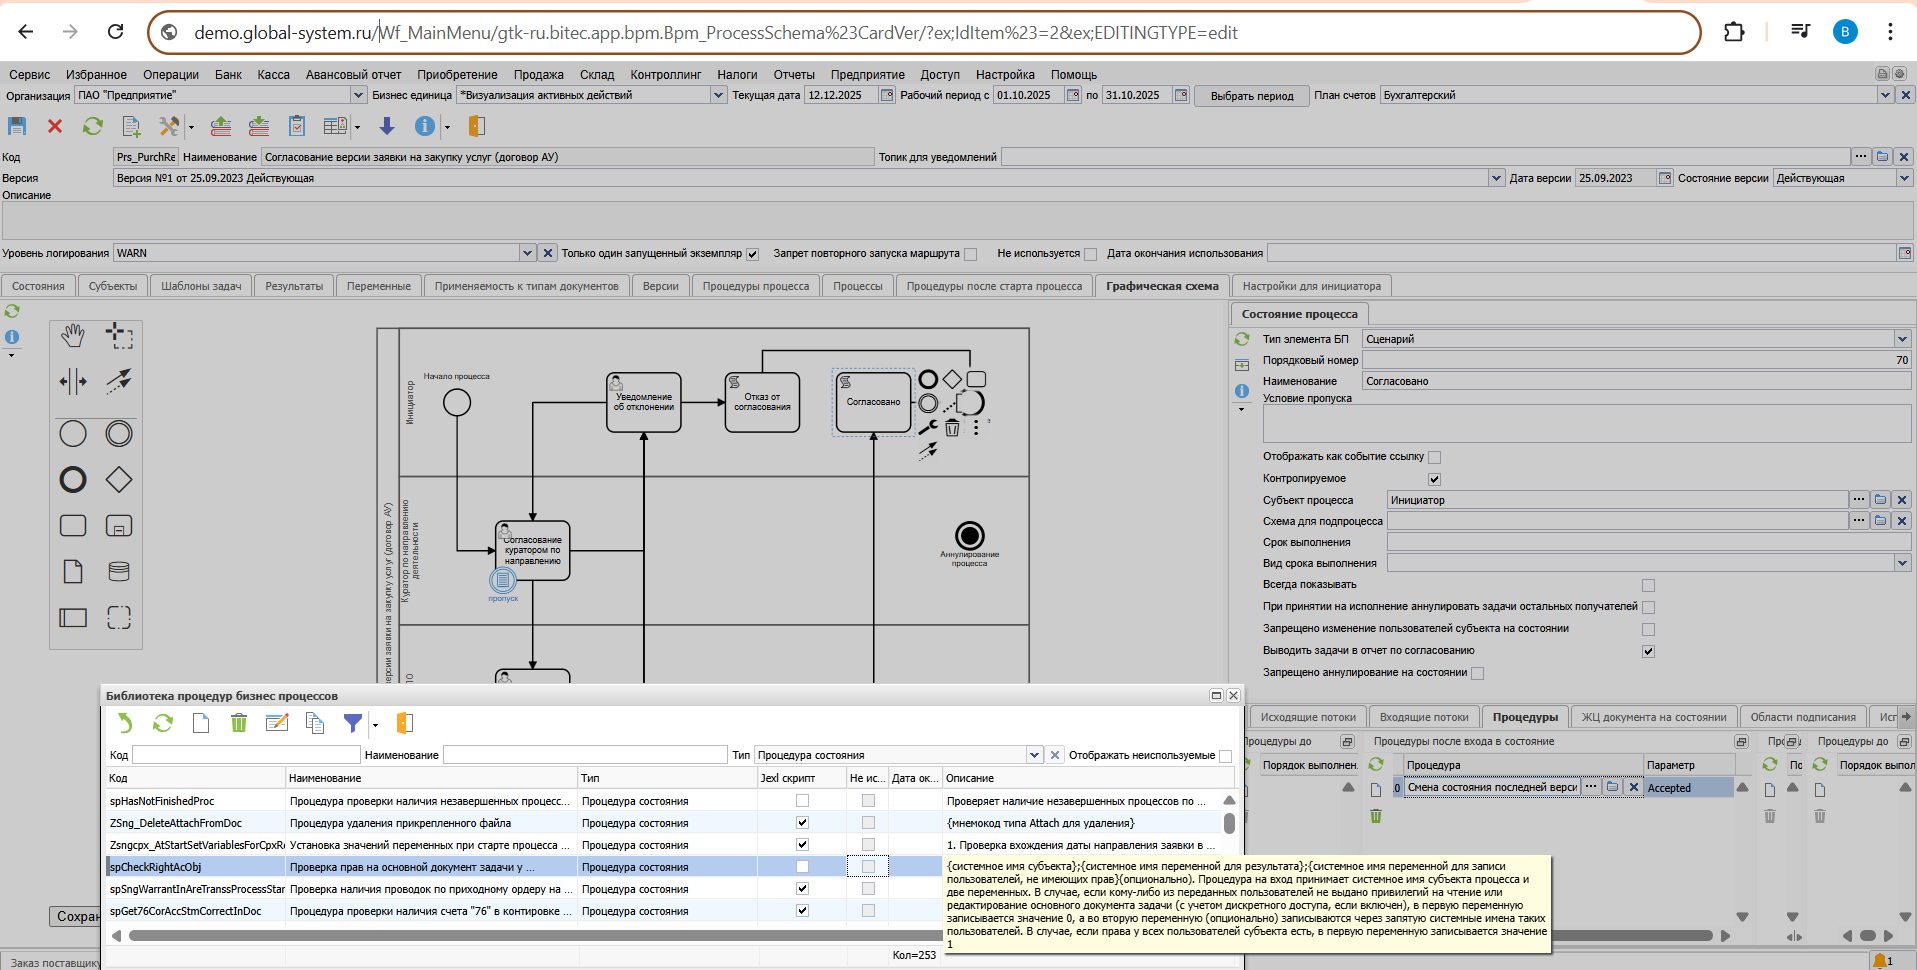The image size is (1917, 970).
Task: Click the red X delete icon
Action: [55, 126]
